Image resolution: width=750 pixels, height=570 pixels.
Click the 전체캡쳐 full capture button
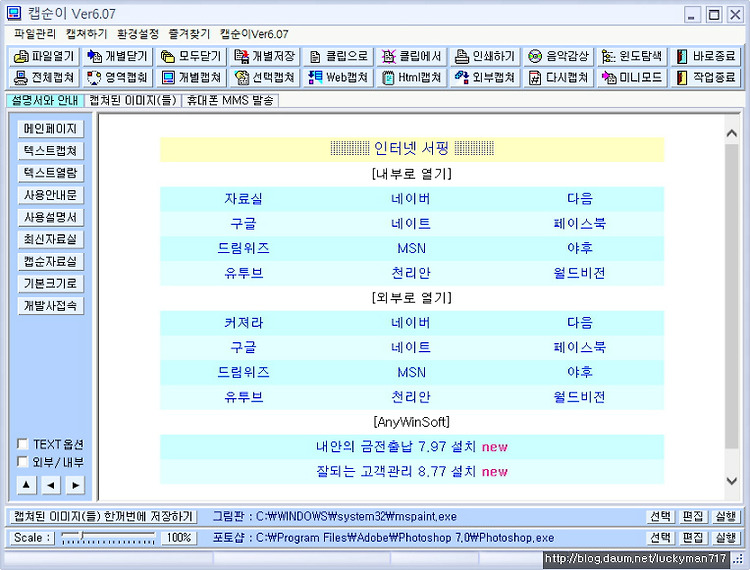coord(44,77)
